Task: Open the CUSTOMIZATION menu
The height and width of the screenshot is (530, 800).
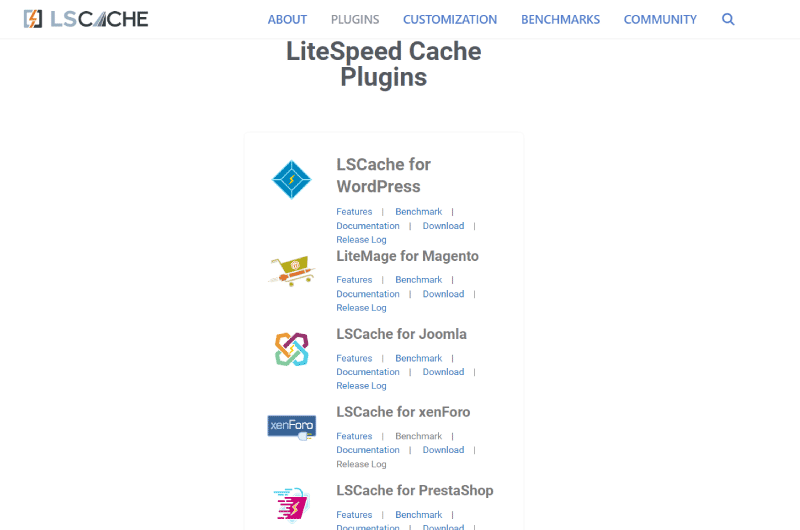Action: click(x=450, y=19)
